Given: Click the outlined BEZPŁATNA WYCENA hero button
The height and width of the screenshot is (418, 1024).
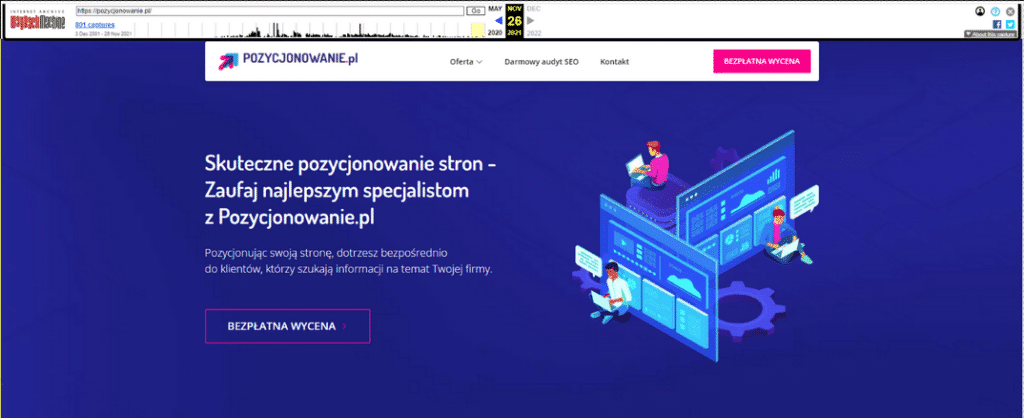Looking at the screenshot, I should point(287,326).
